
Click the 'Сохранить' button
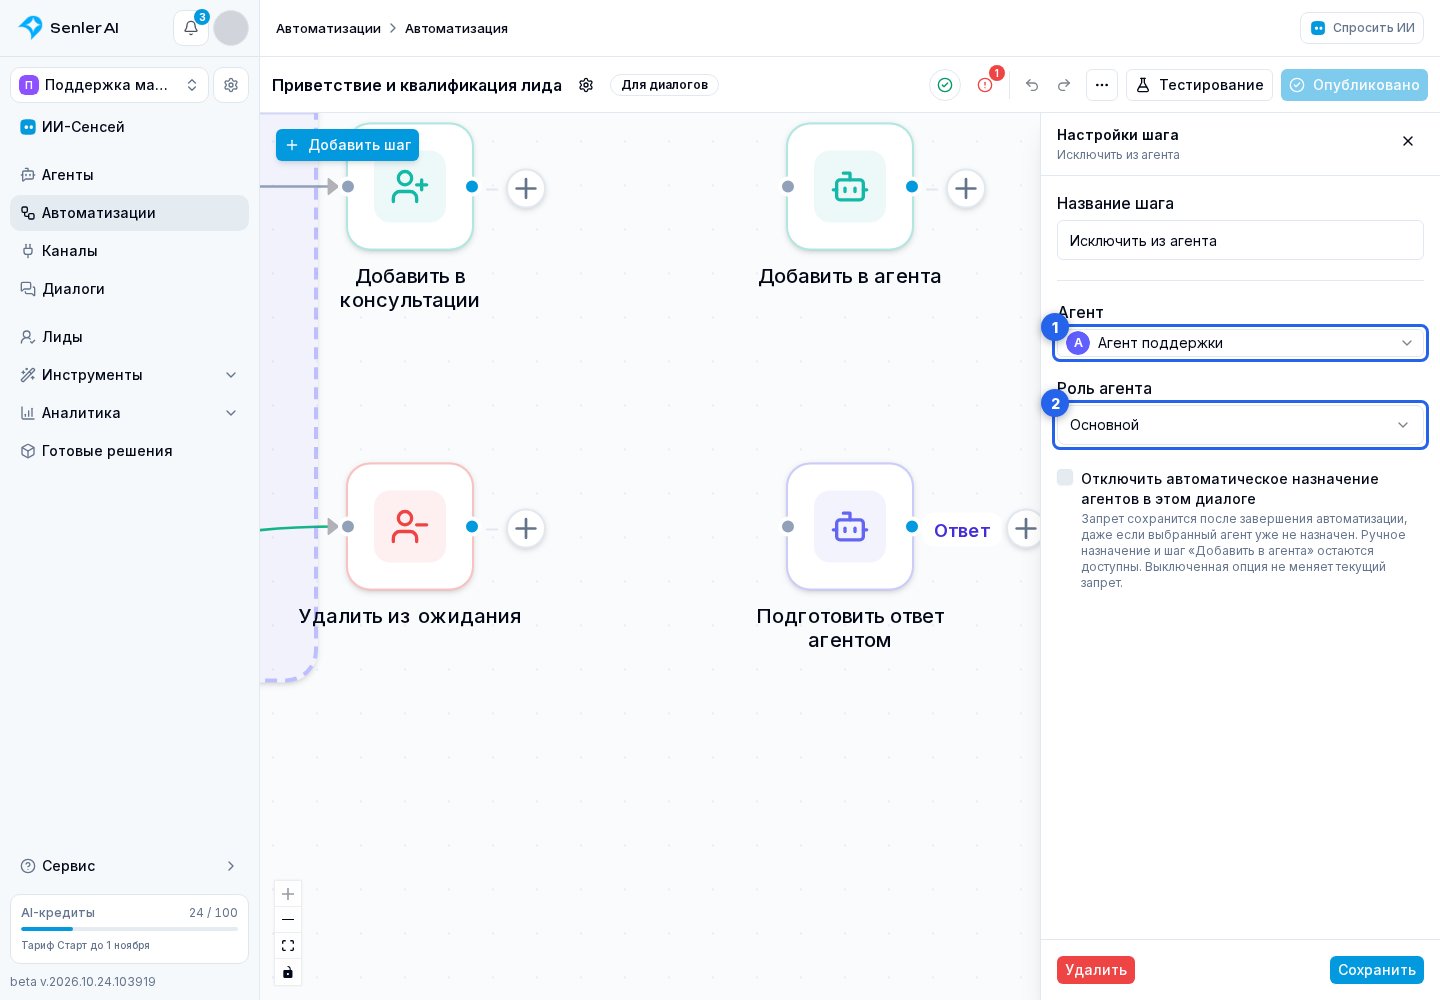(1377, 970)
